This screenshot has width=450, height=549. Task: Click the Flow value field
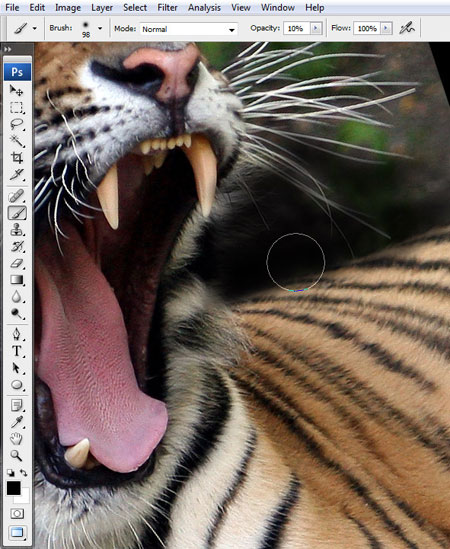pyautogui.click(x=367, y=28)
